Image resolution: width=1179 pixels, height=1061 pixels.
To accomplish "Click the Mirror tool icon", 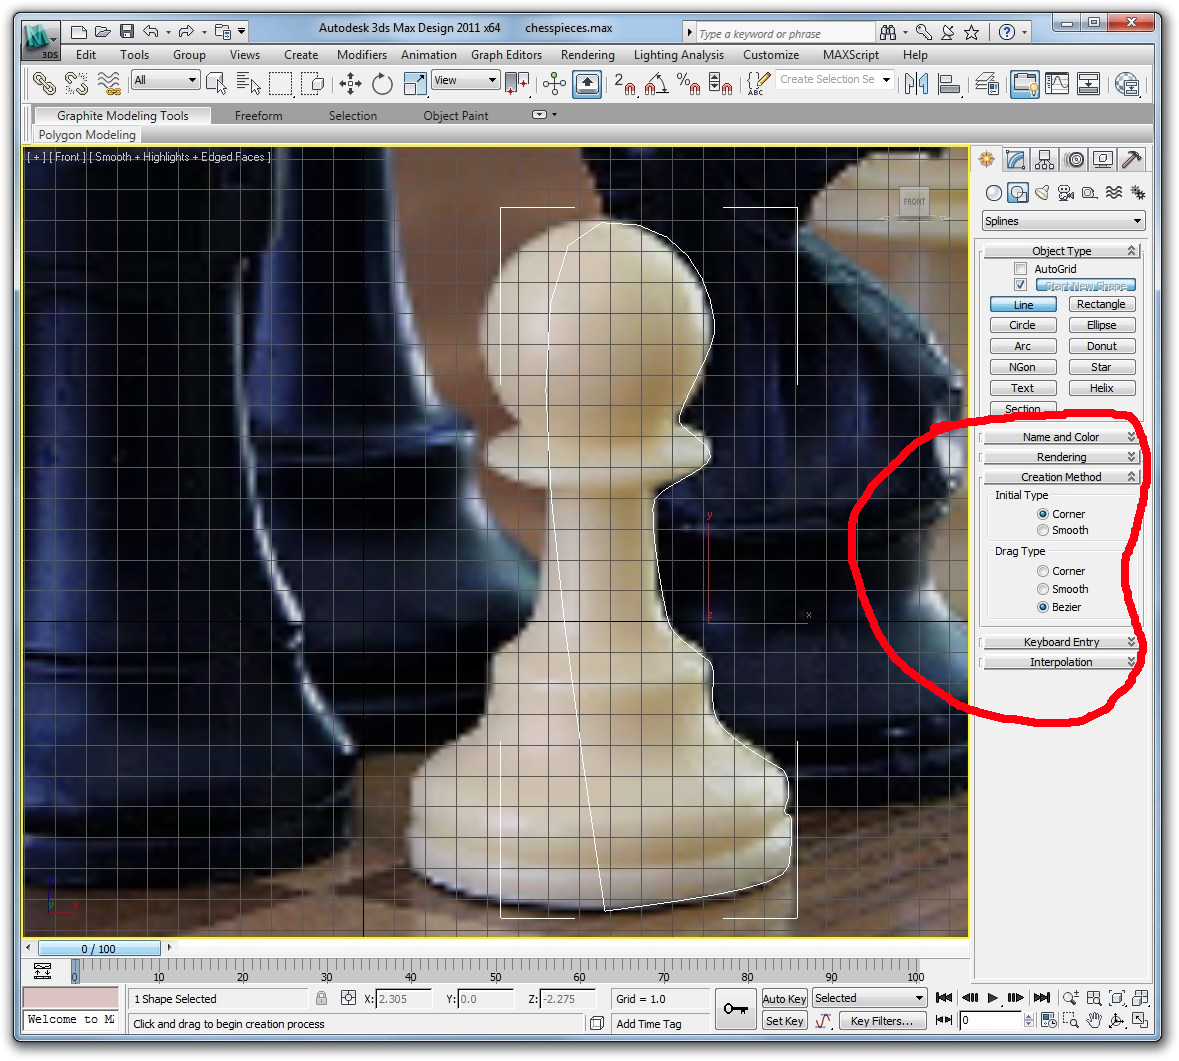I will [x=916, y=84].
